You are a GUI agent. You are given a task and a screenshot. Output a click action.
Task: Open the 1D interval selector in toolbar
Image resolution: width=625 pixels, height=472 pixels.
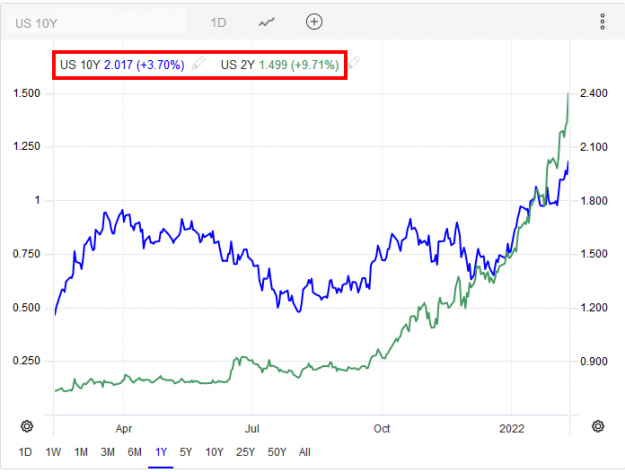218,23
